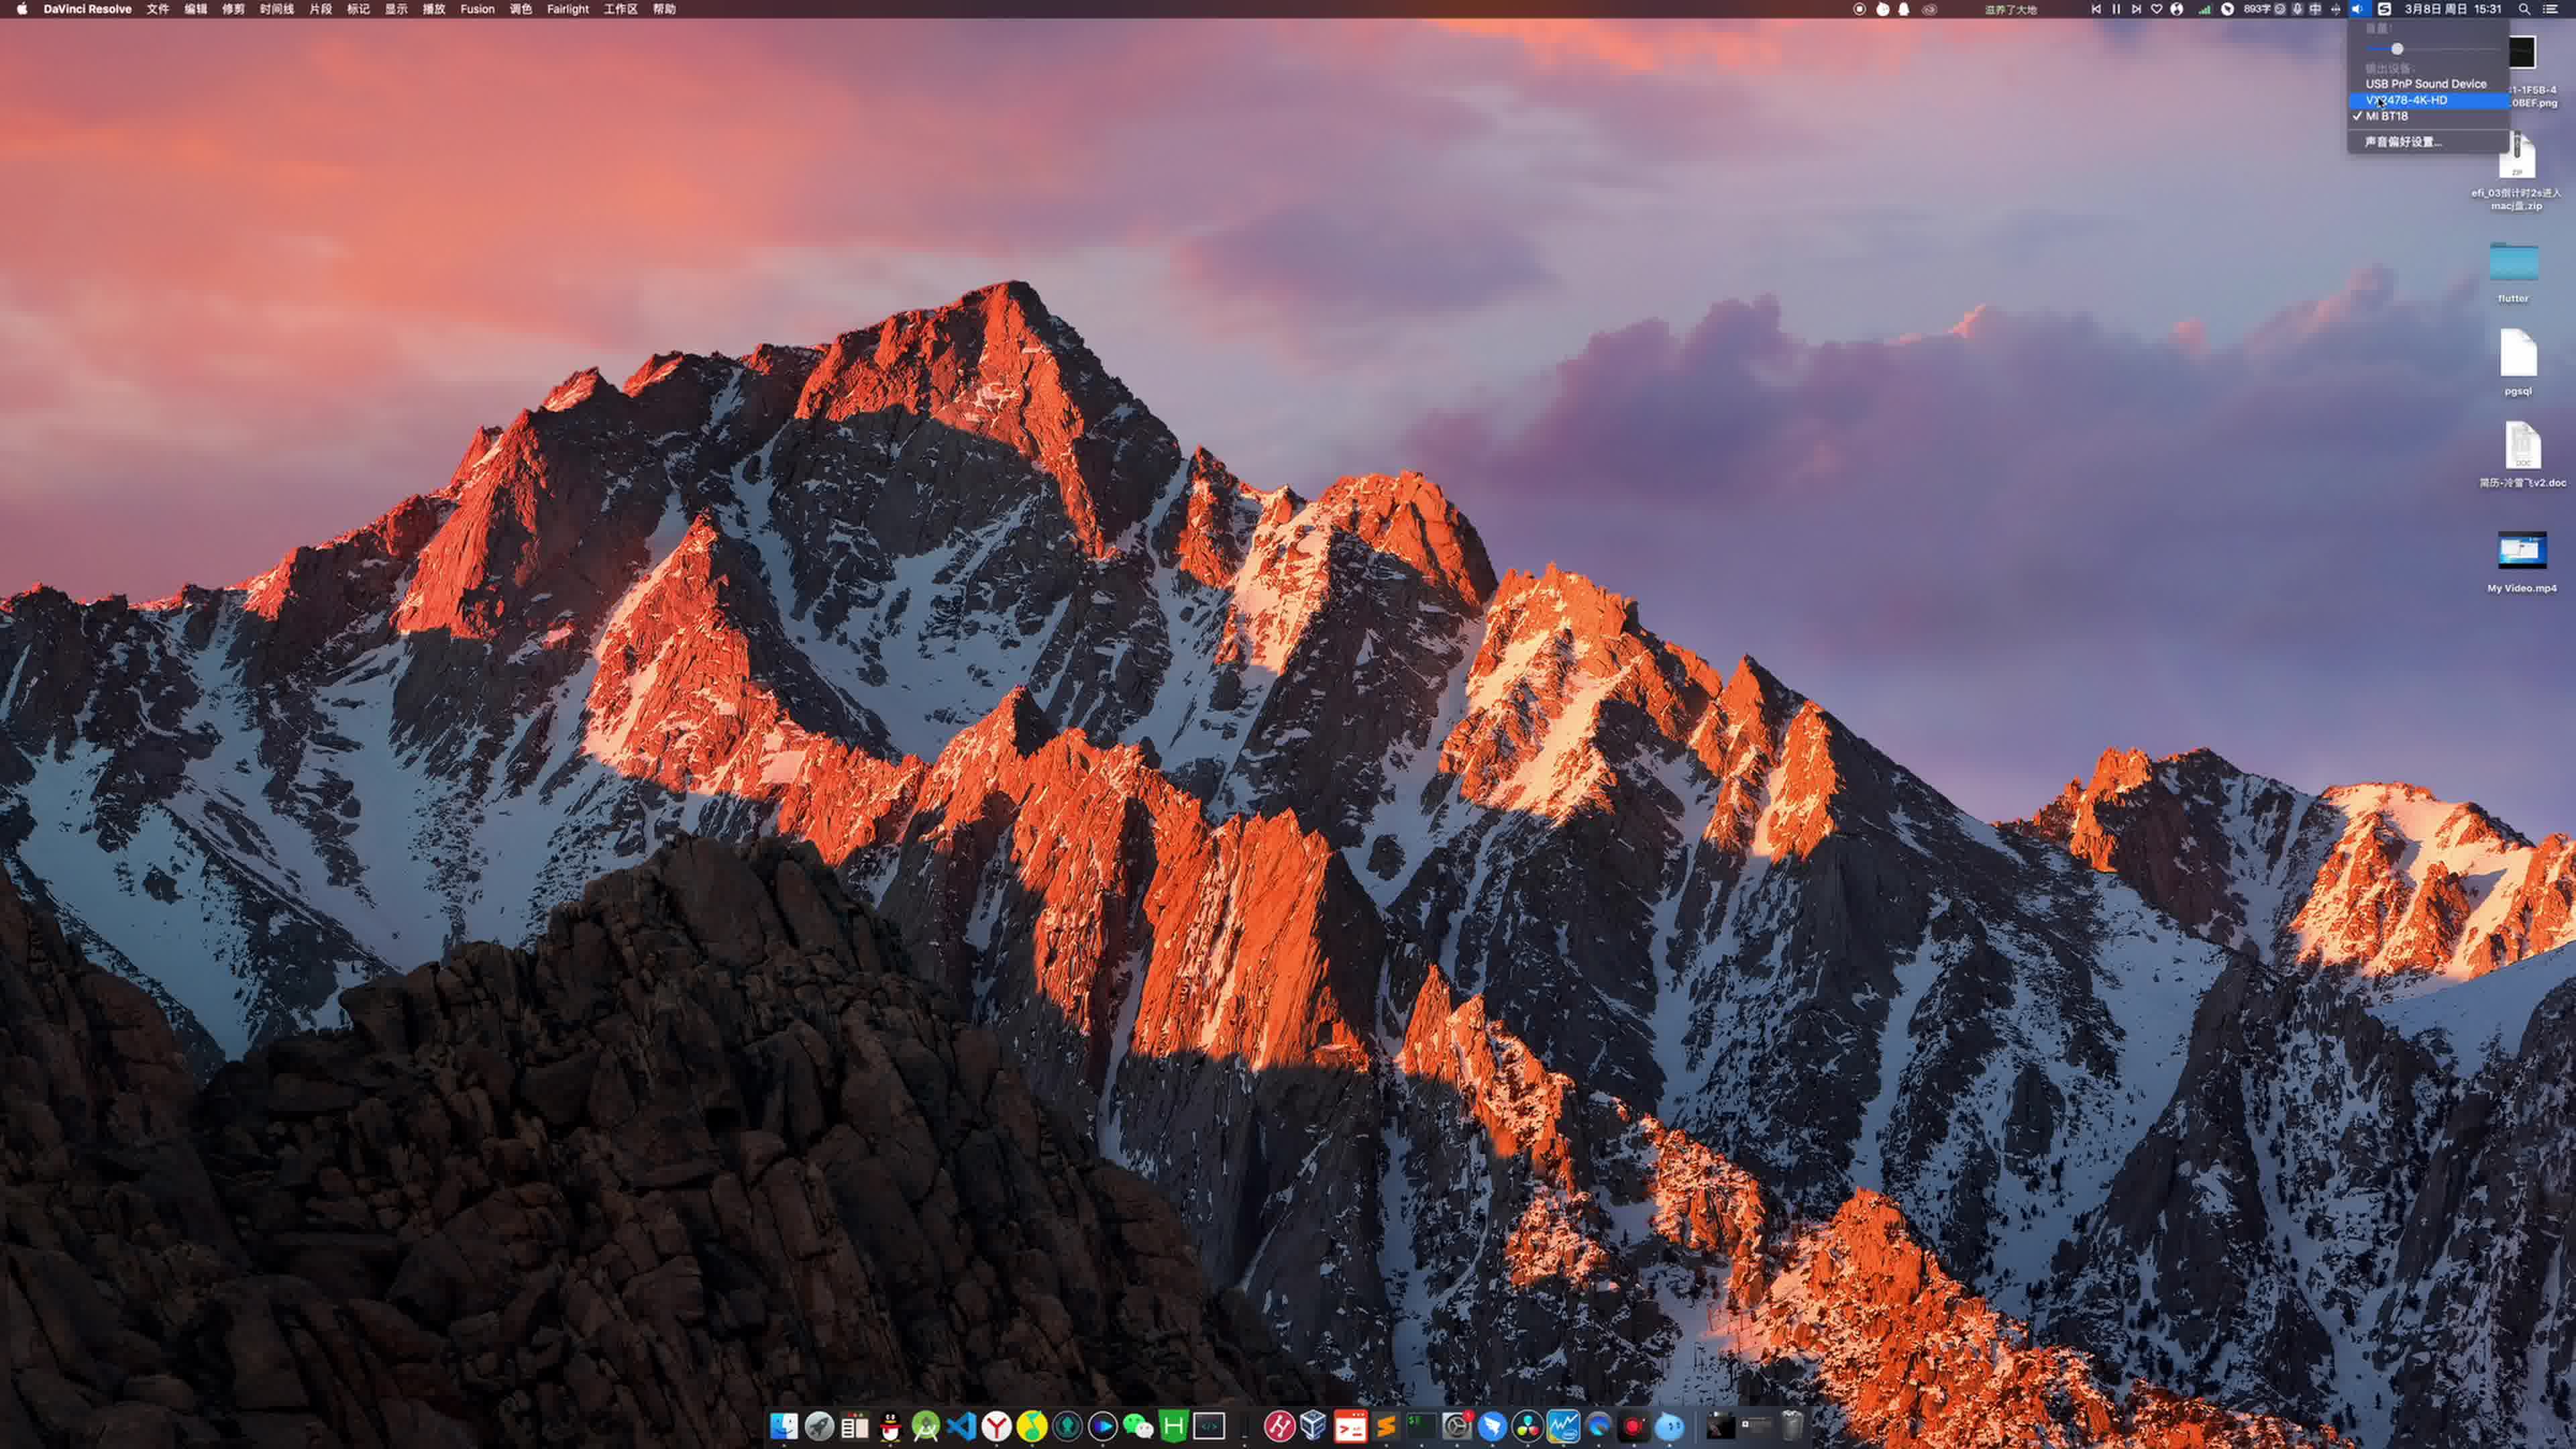Launch Android Studio from the Dock
The height and width of the screenshot is (1449, 2576).
pos(926,1427)
